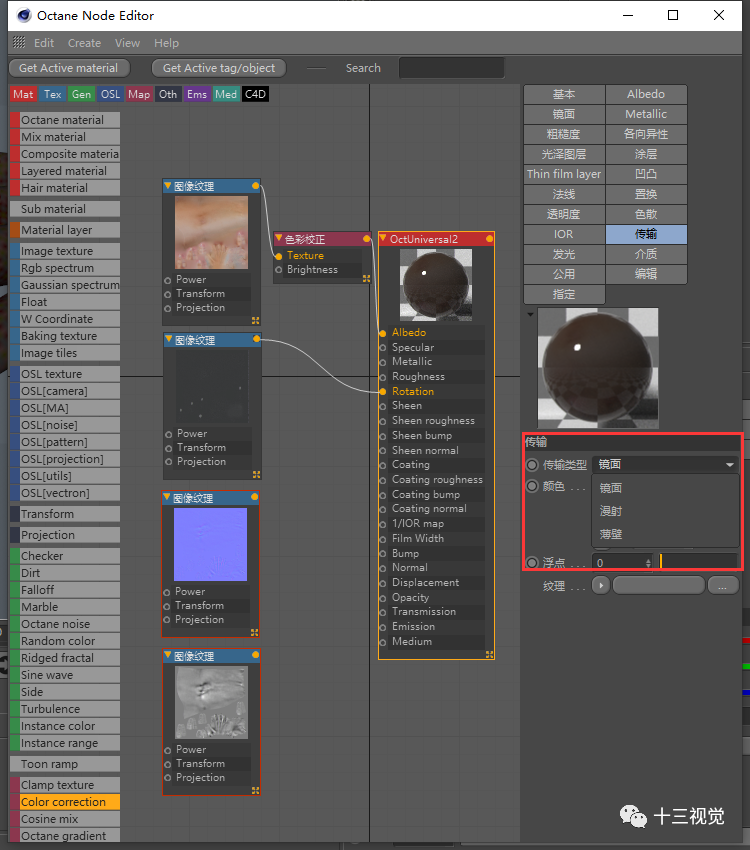Click output dot of OctUniversal2 node
The image size is (750, 850).
point(489,239)
